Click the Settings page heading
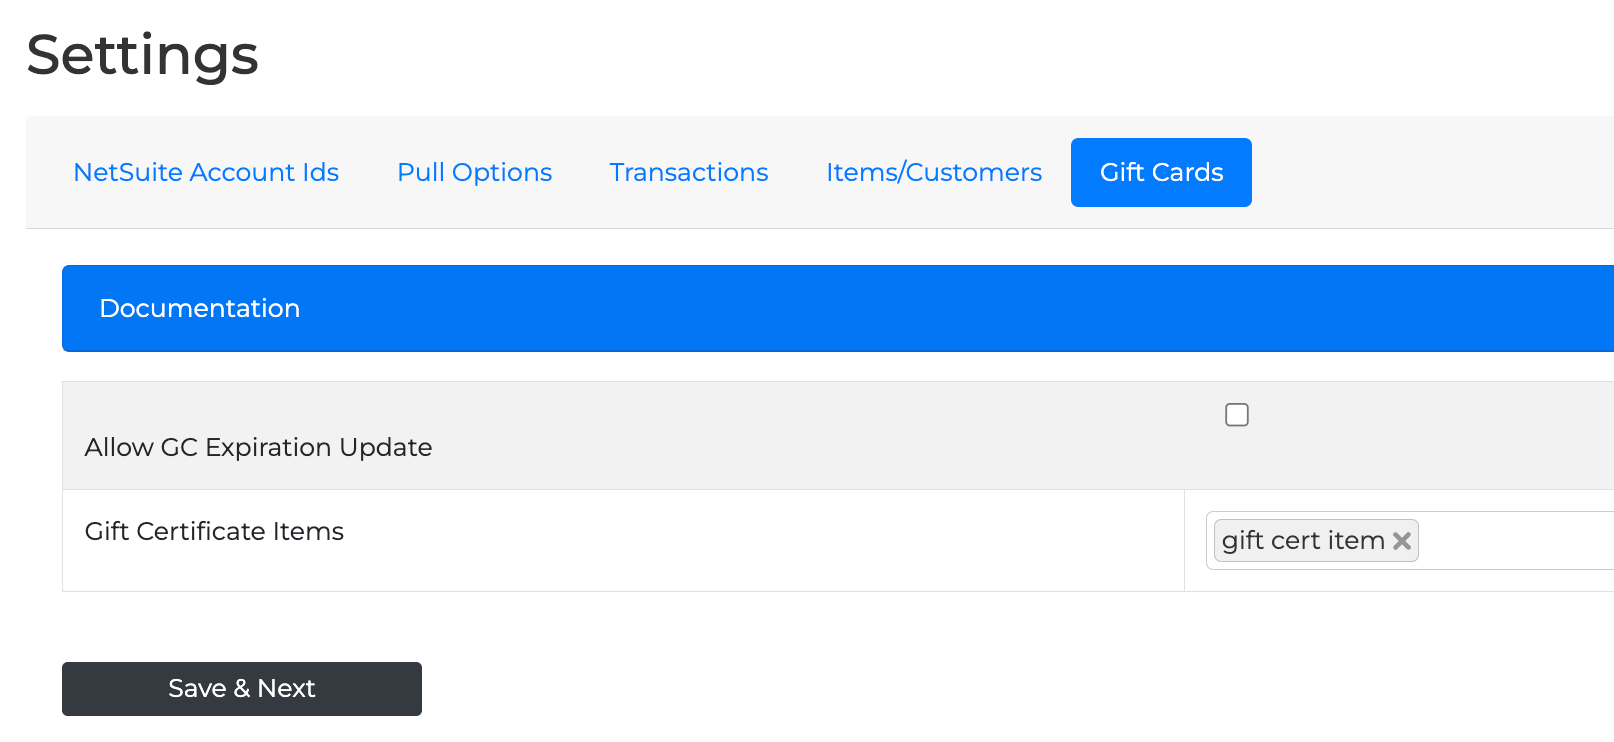This screenshot has height=742, width=1614. (x=142, y=55)
